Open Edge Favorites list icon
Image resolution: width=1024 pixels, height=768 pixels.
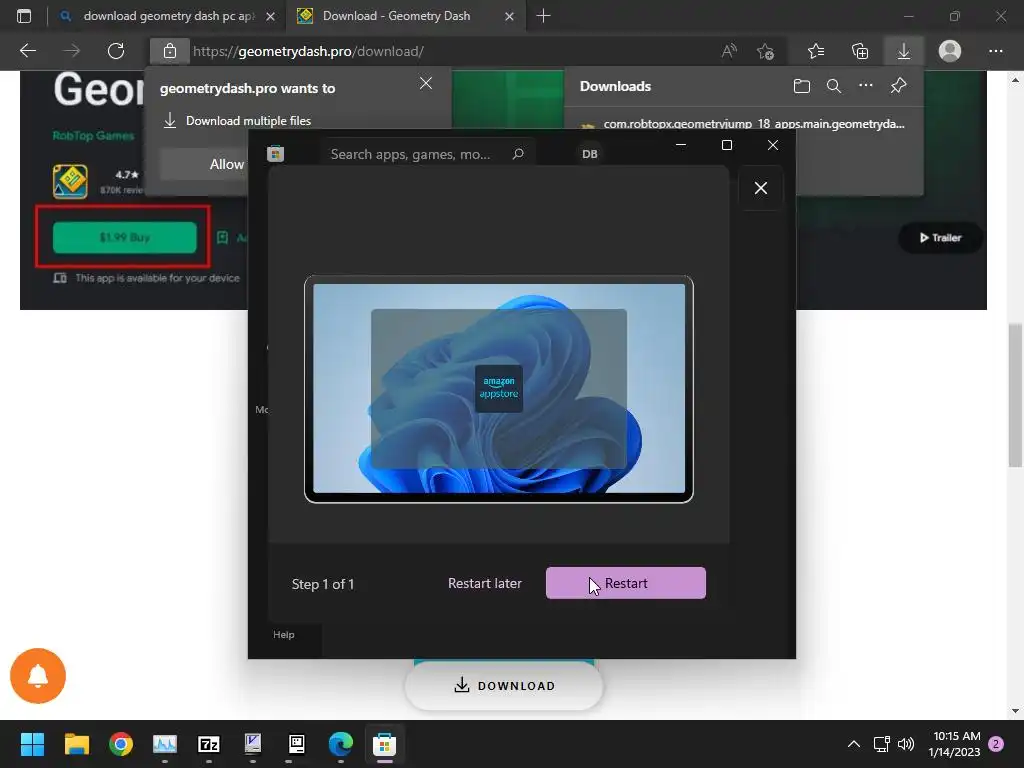point(816,51)
